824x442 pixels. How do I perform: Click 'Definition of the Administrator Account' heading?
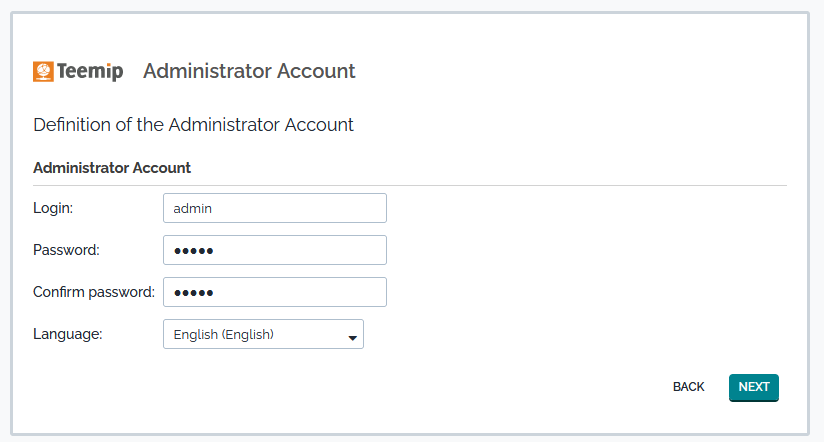193,125
